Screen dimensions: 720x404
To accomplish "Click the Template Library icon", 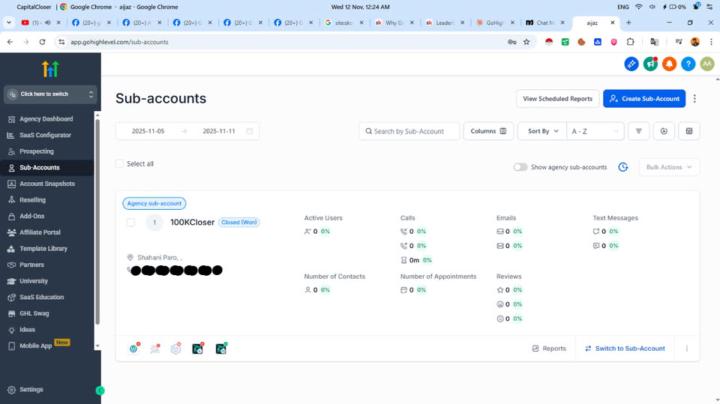I will pos(11,248).
